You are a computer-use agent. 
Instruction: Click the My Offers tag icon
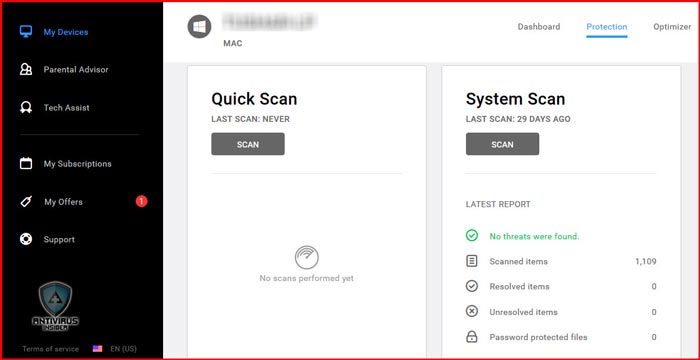point(26,202)
